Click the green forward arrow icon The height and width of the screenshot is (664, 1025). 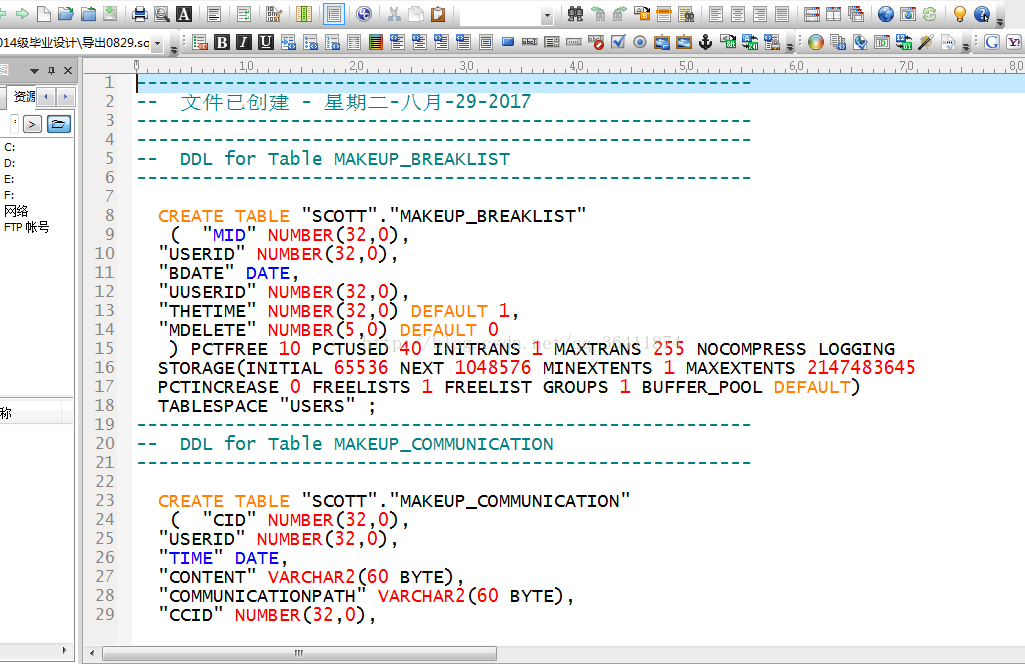click(22, 14)
